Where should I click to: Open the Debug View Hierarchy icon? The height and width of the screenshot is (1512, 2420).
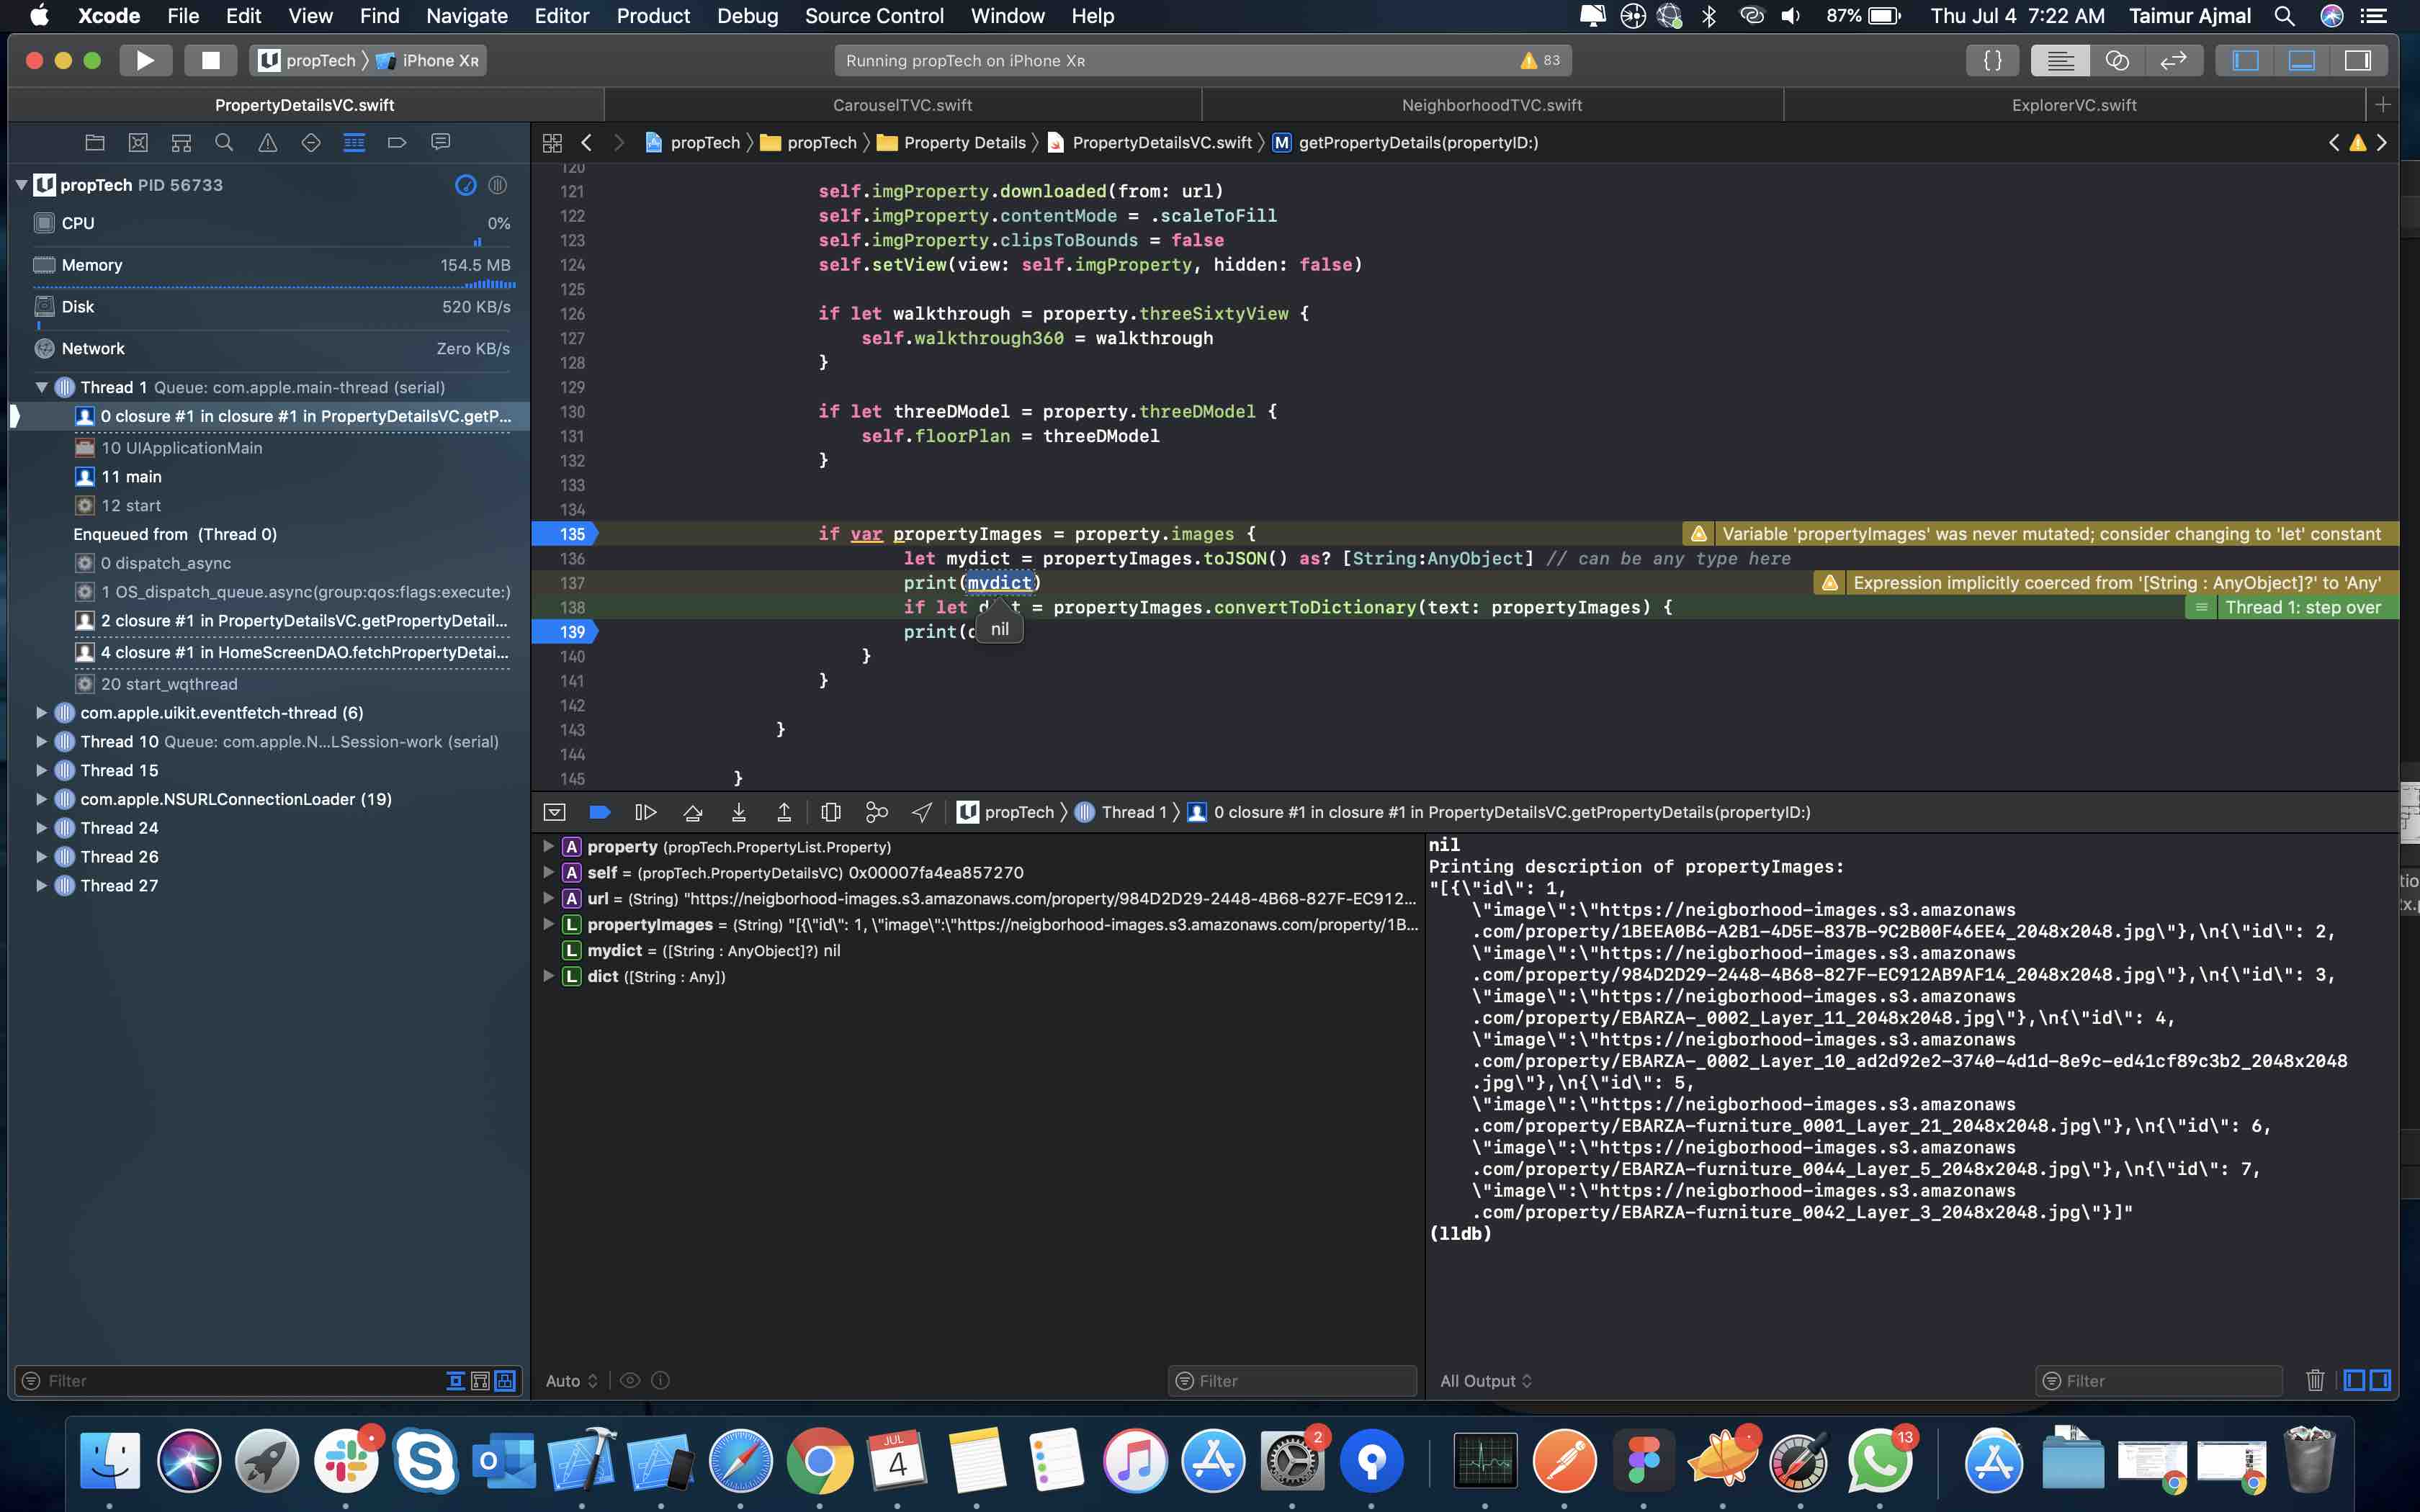pos(830,812)
